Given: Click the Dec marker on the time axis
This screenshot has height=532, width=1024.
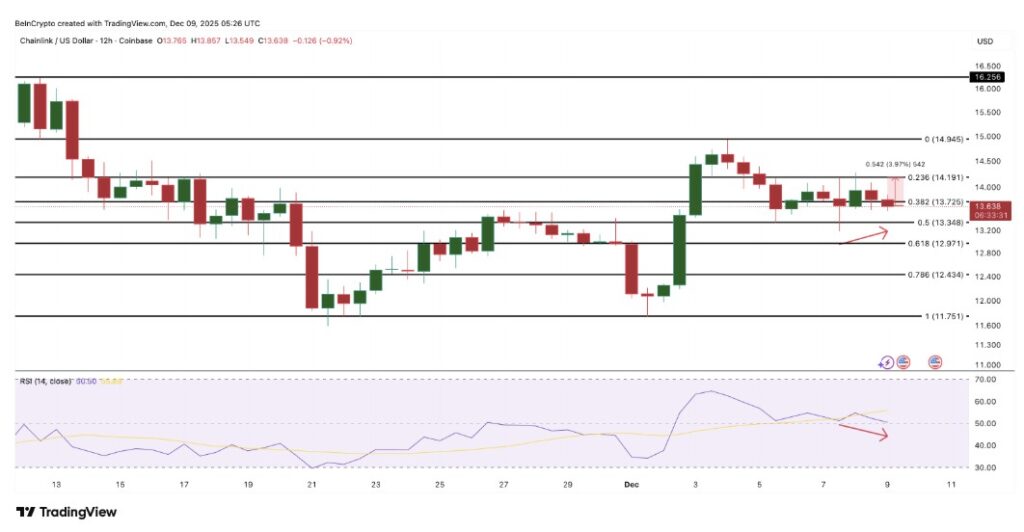Looking at the screenshot, I should pyautogui.click(x=631, y=484).
